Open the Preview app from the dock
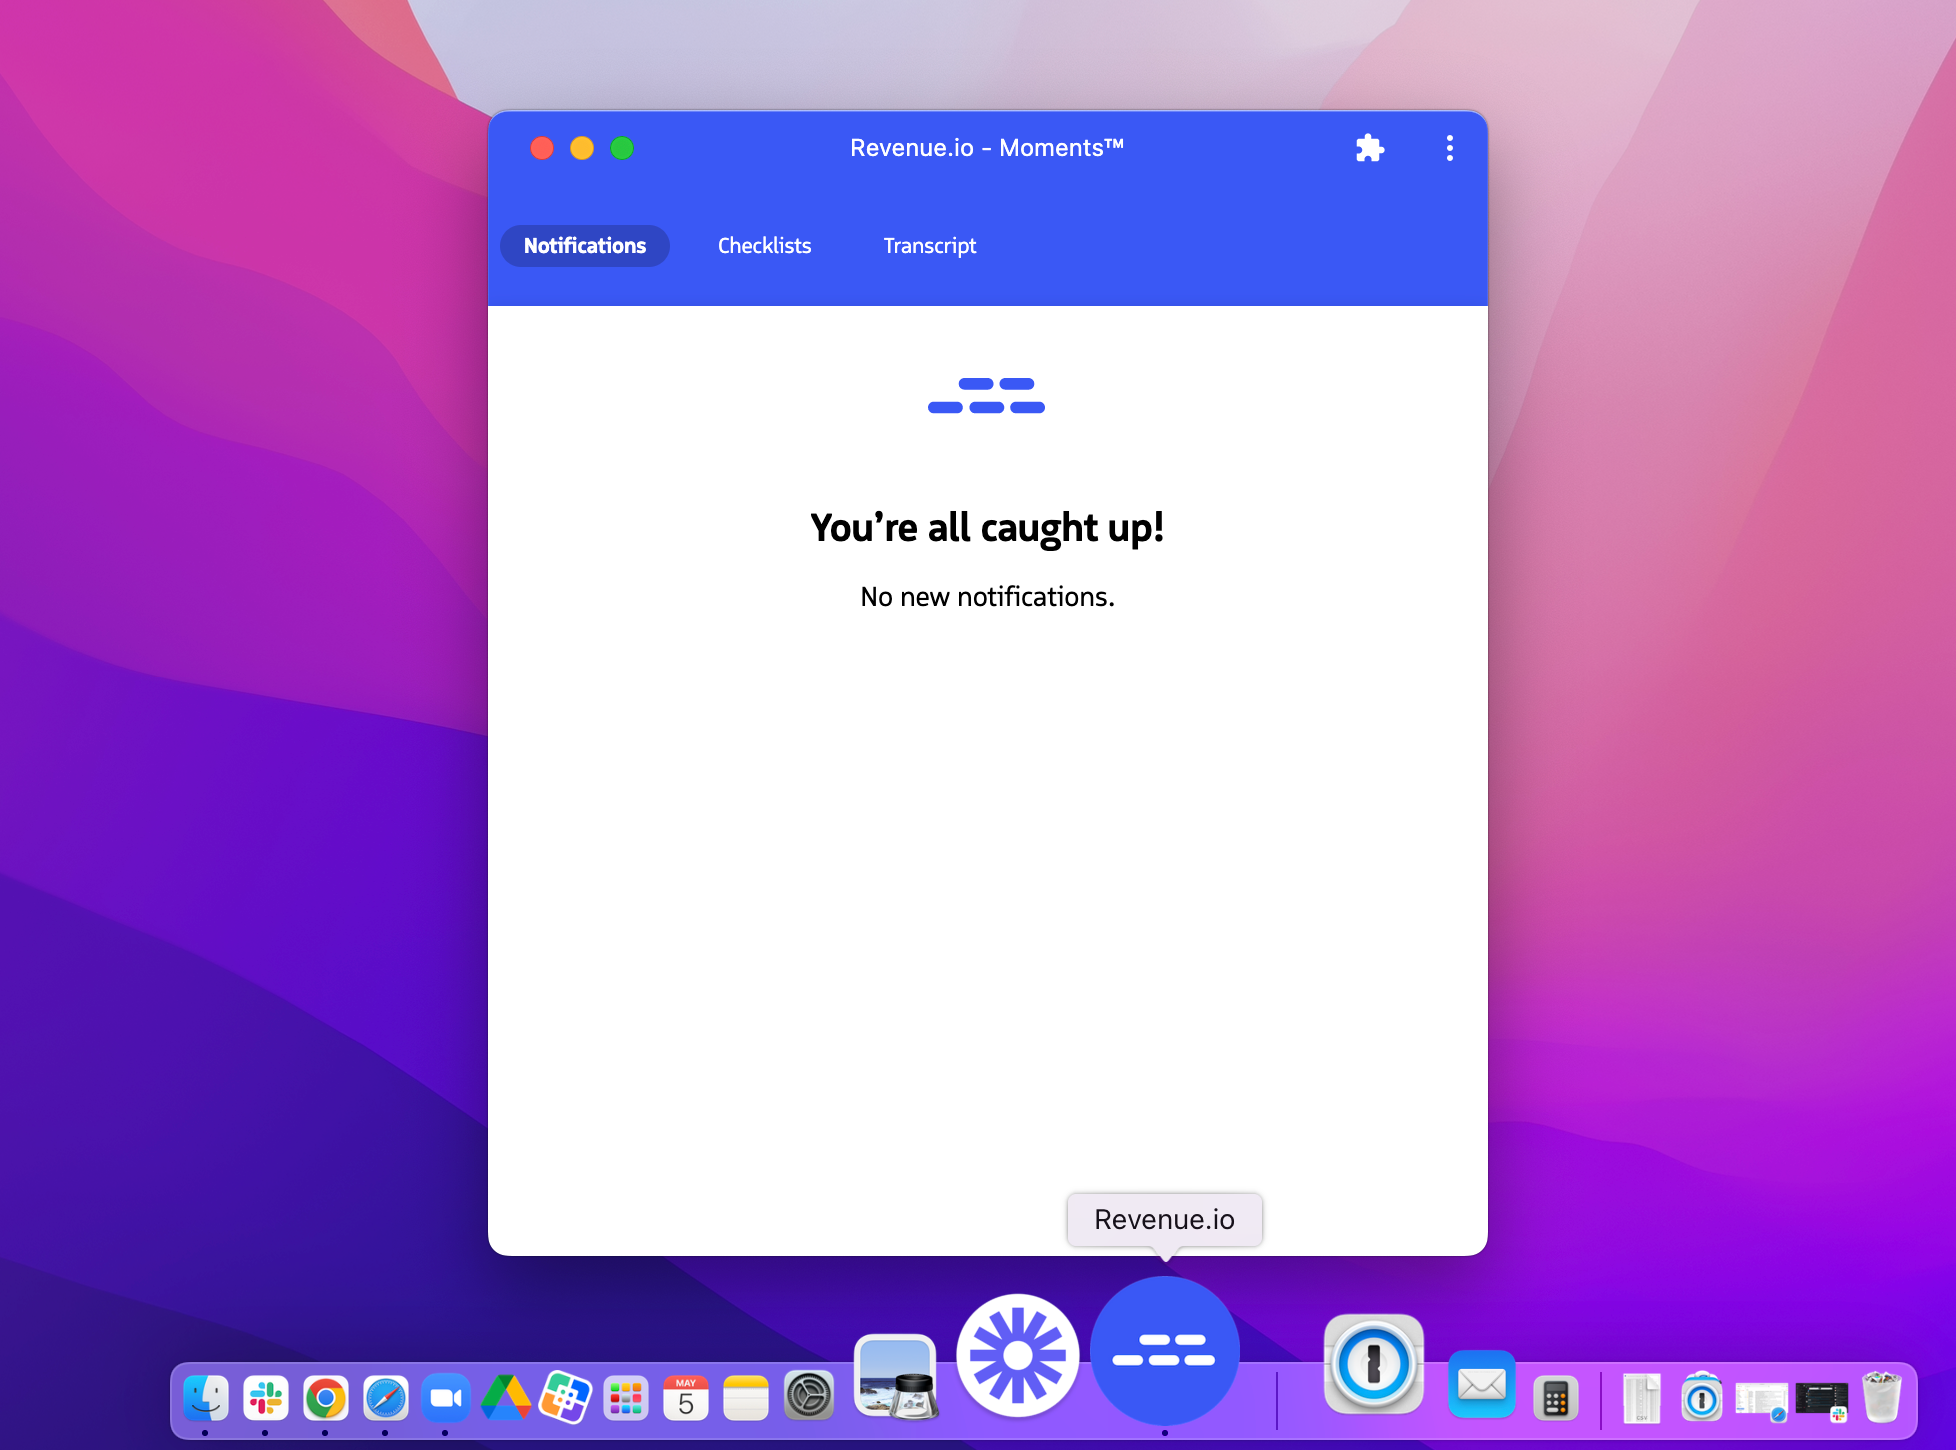 tap(896, 1378)
